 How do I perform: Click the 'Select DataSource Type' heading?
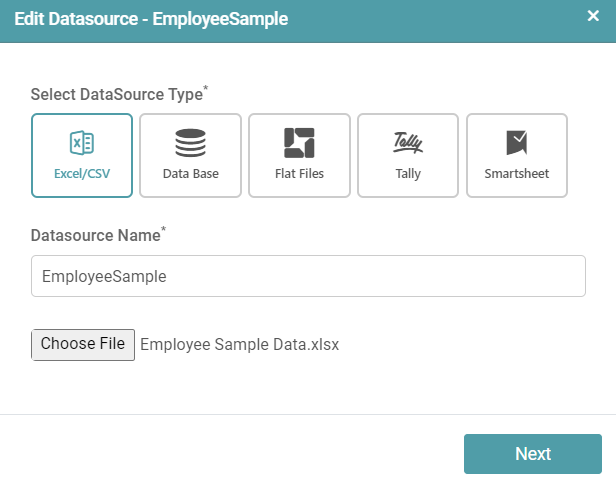click(x=115, y=95)
